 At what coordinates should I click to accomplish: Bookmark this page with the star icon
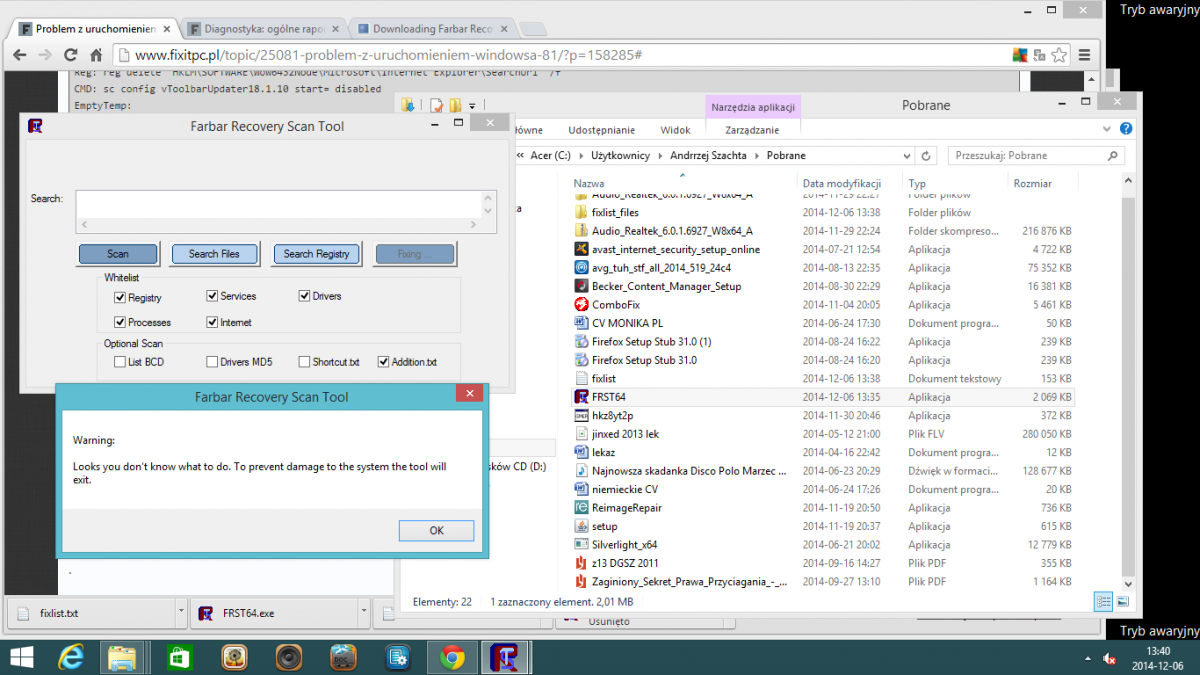click(x=1060, y=55)
